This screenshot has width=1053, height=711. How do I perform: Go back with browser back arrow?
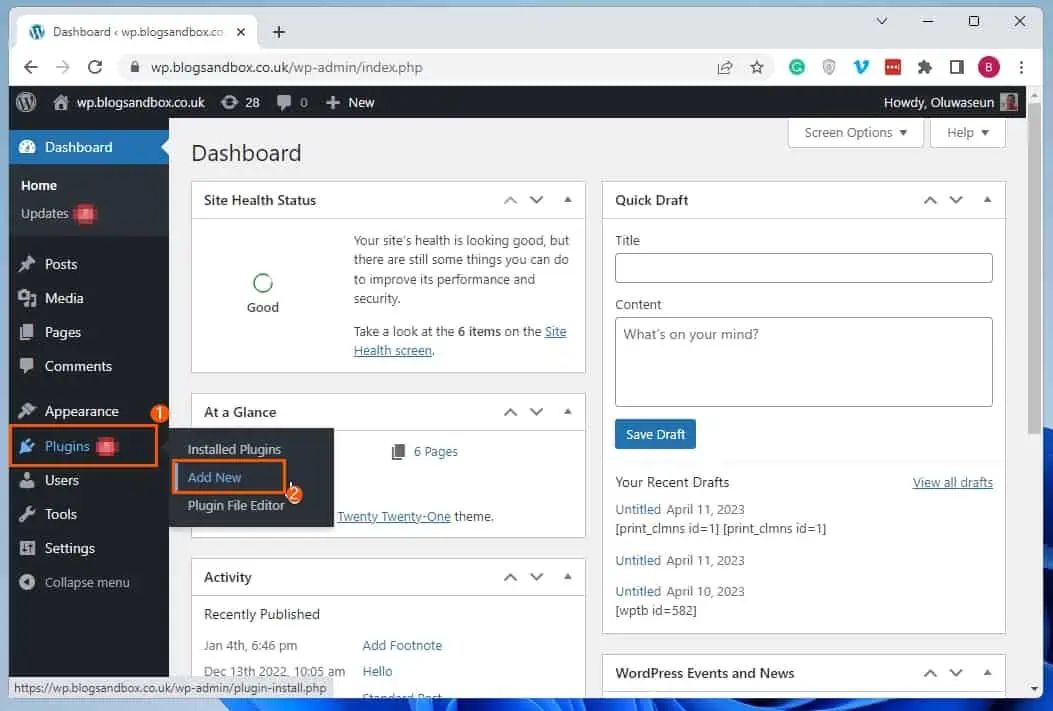31,67
